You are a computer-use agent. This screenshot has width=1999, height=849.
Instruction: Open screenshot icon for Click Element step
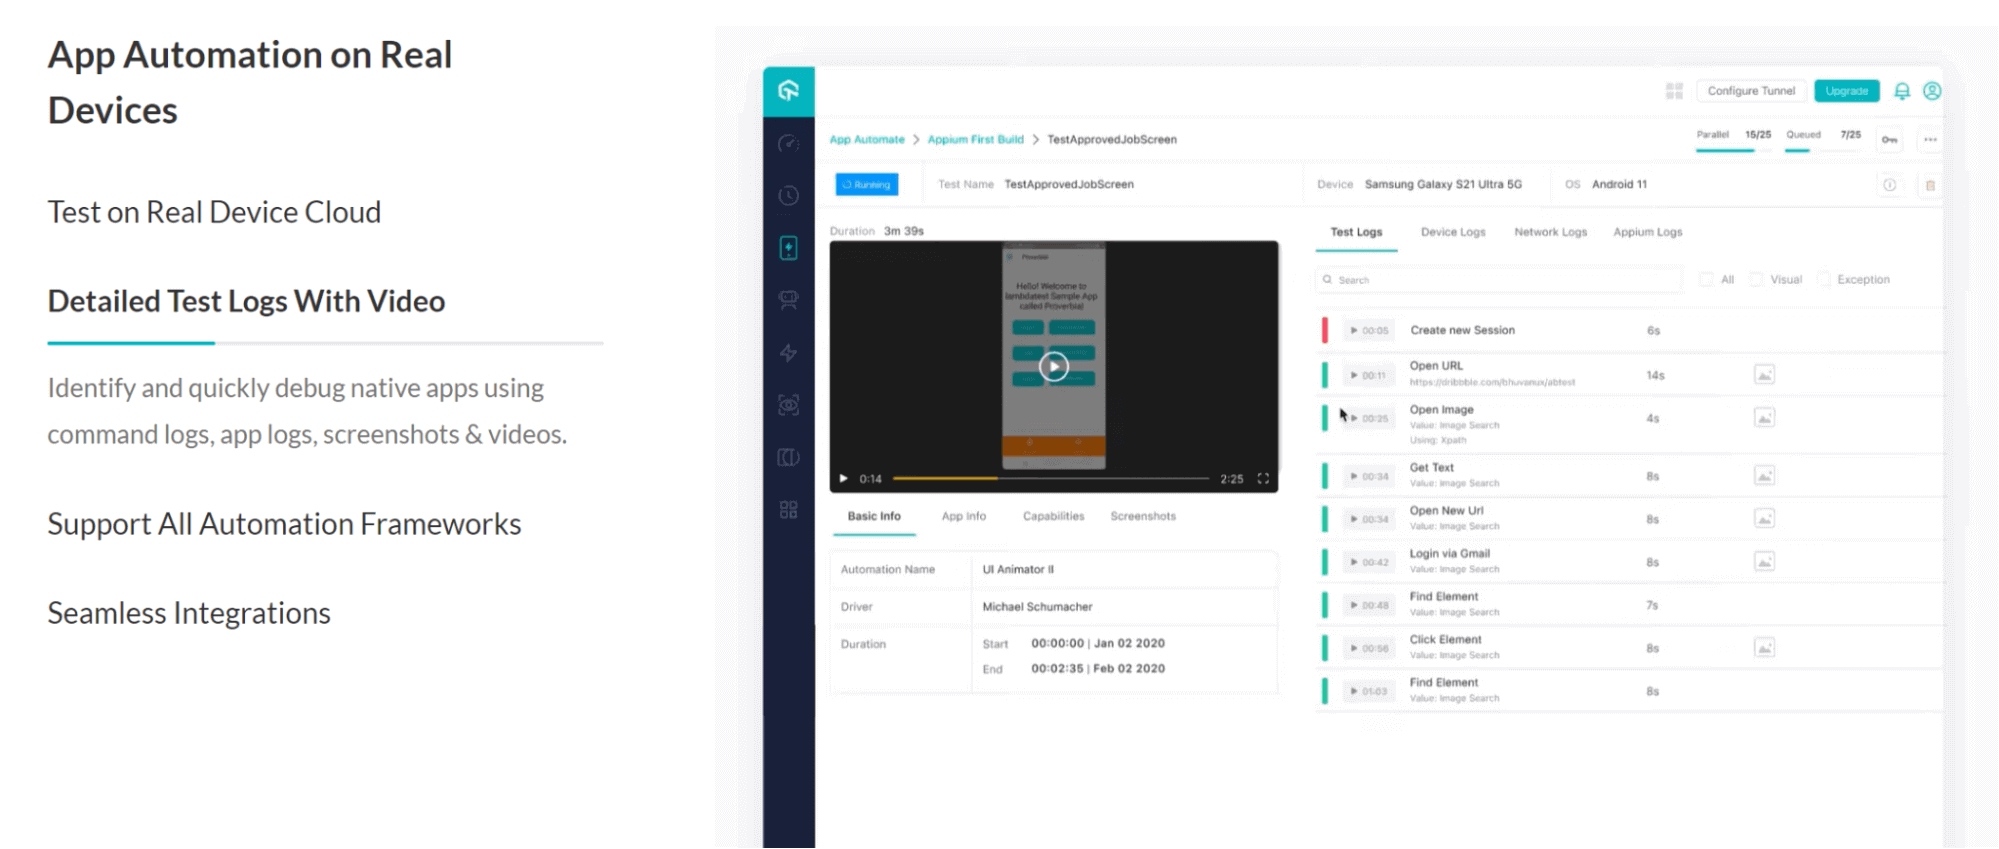1764,648
